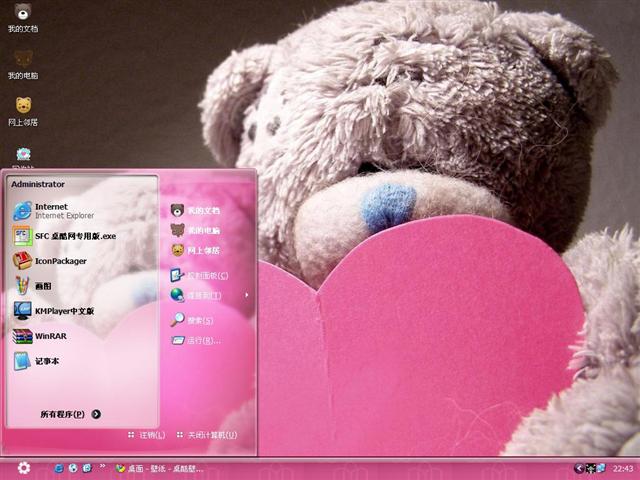The width and height of the screenshot is (640, 480).
Task: Open 搜索(S) search entry
Action: tap(192, 320)
